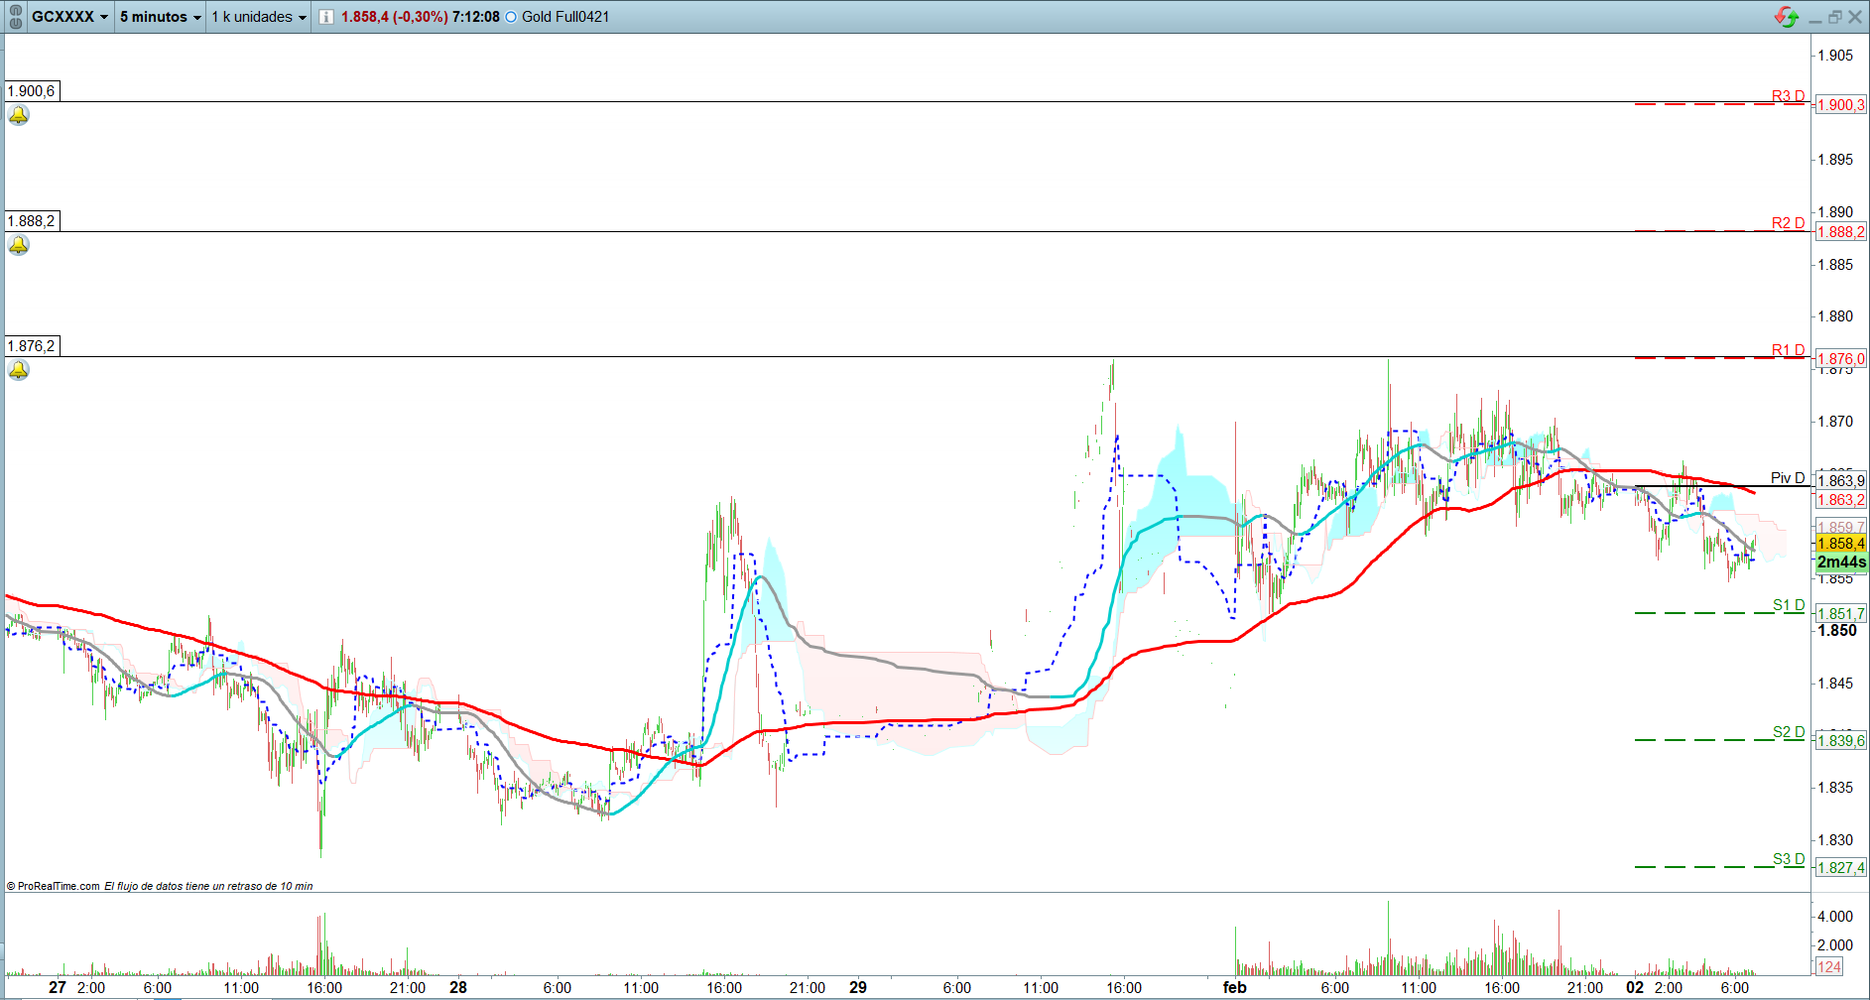The width and height of the screenshot is (1870, 1000).
Task: Select the 1.888,2 price line label
Action: pyautogui.click(x=32, y=221)
